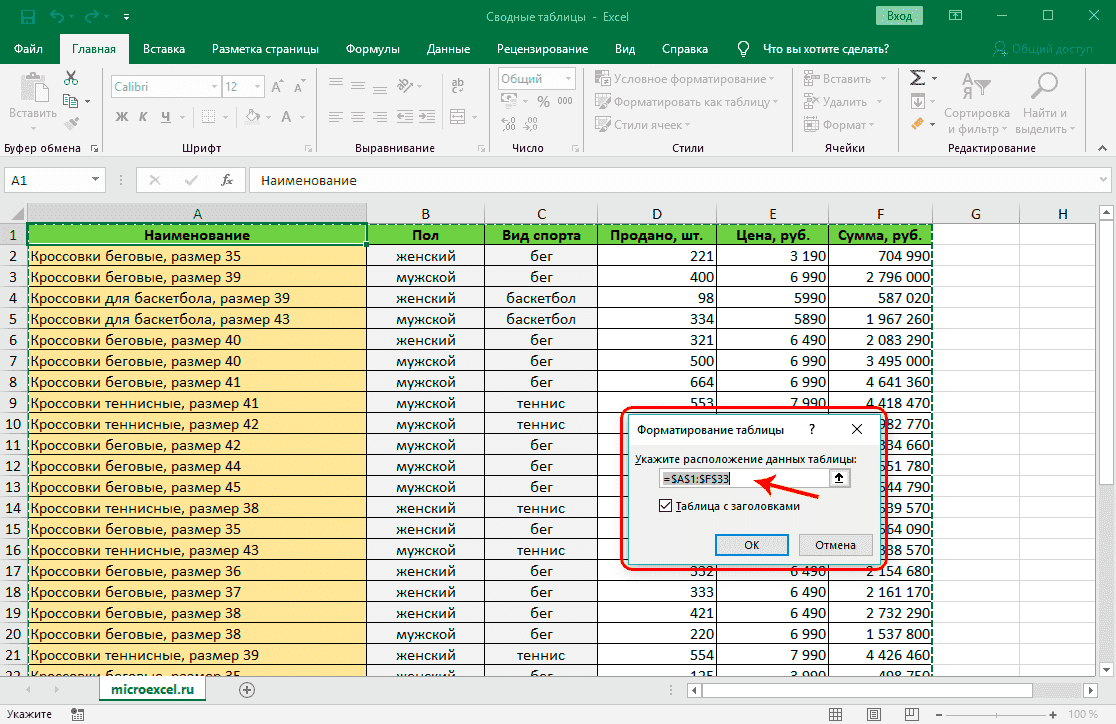Toggle 'Таблица с заголовками' checkbox

tap(667, 507)
